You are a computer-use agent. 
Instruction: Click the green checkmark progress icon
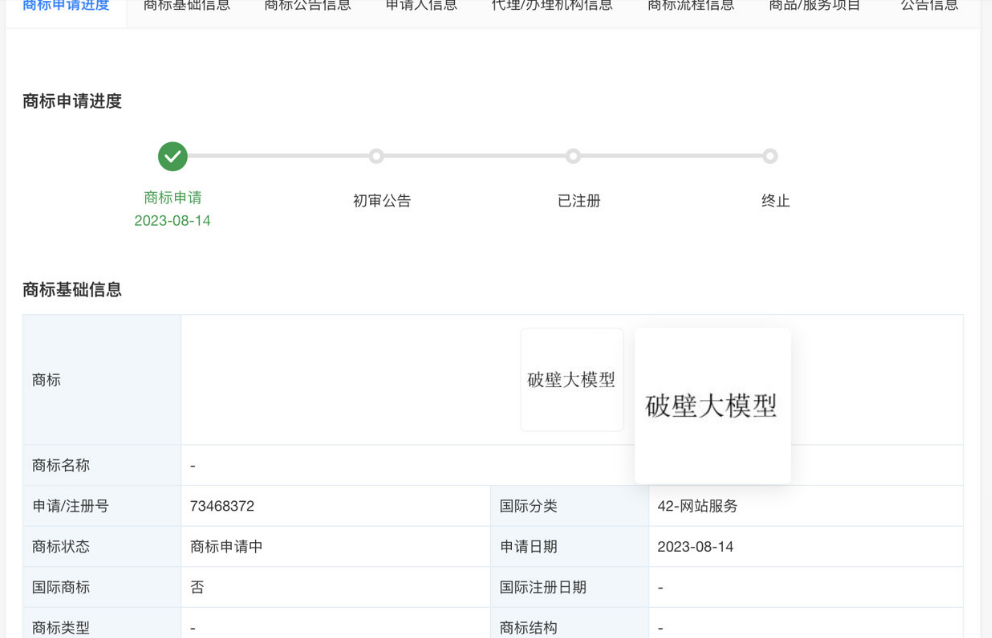[x=173, y=156]
